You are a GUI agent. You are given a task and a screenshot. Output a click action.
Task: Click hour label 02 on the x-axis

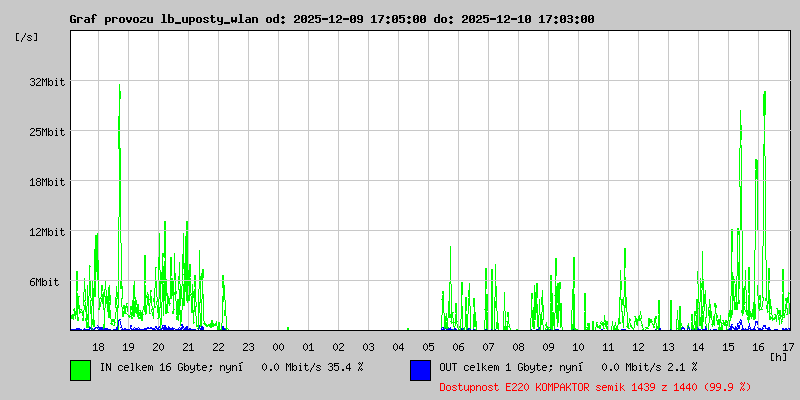tap(338, 347)
